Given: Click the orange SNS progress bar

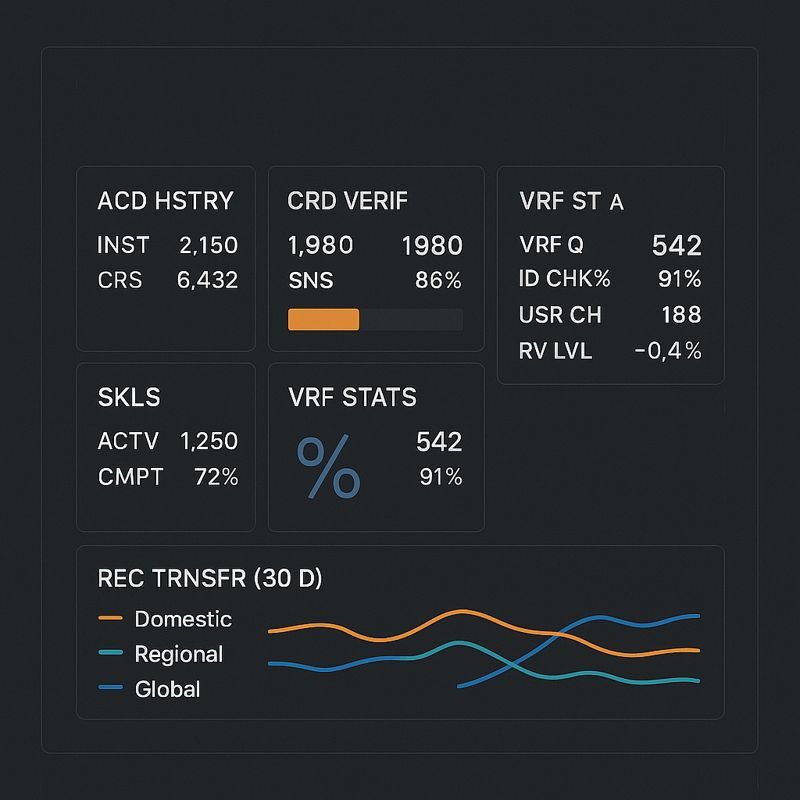Looking at the screenshot, I should [323, 319].
